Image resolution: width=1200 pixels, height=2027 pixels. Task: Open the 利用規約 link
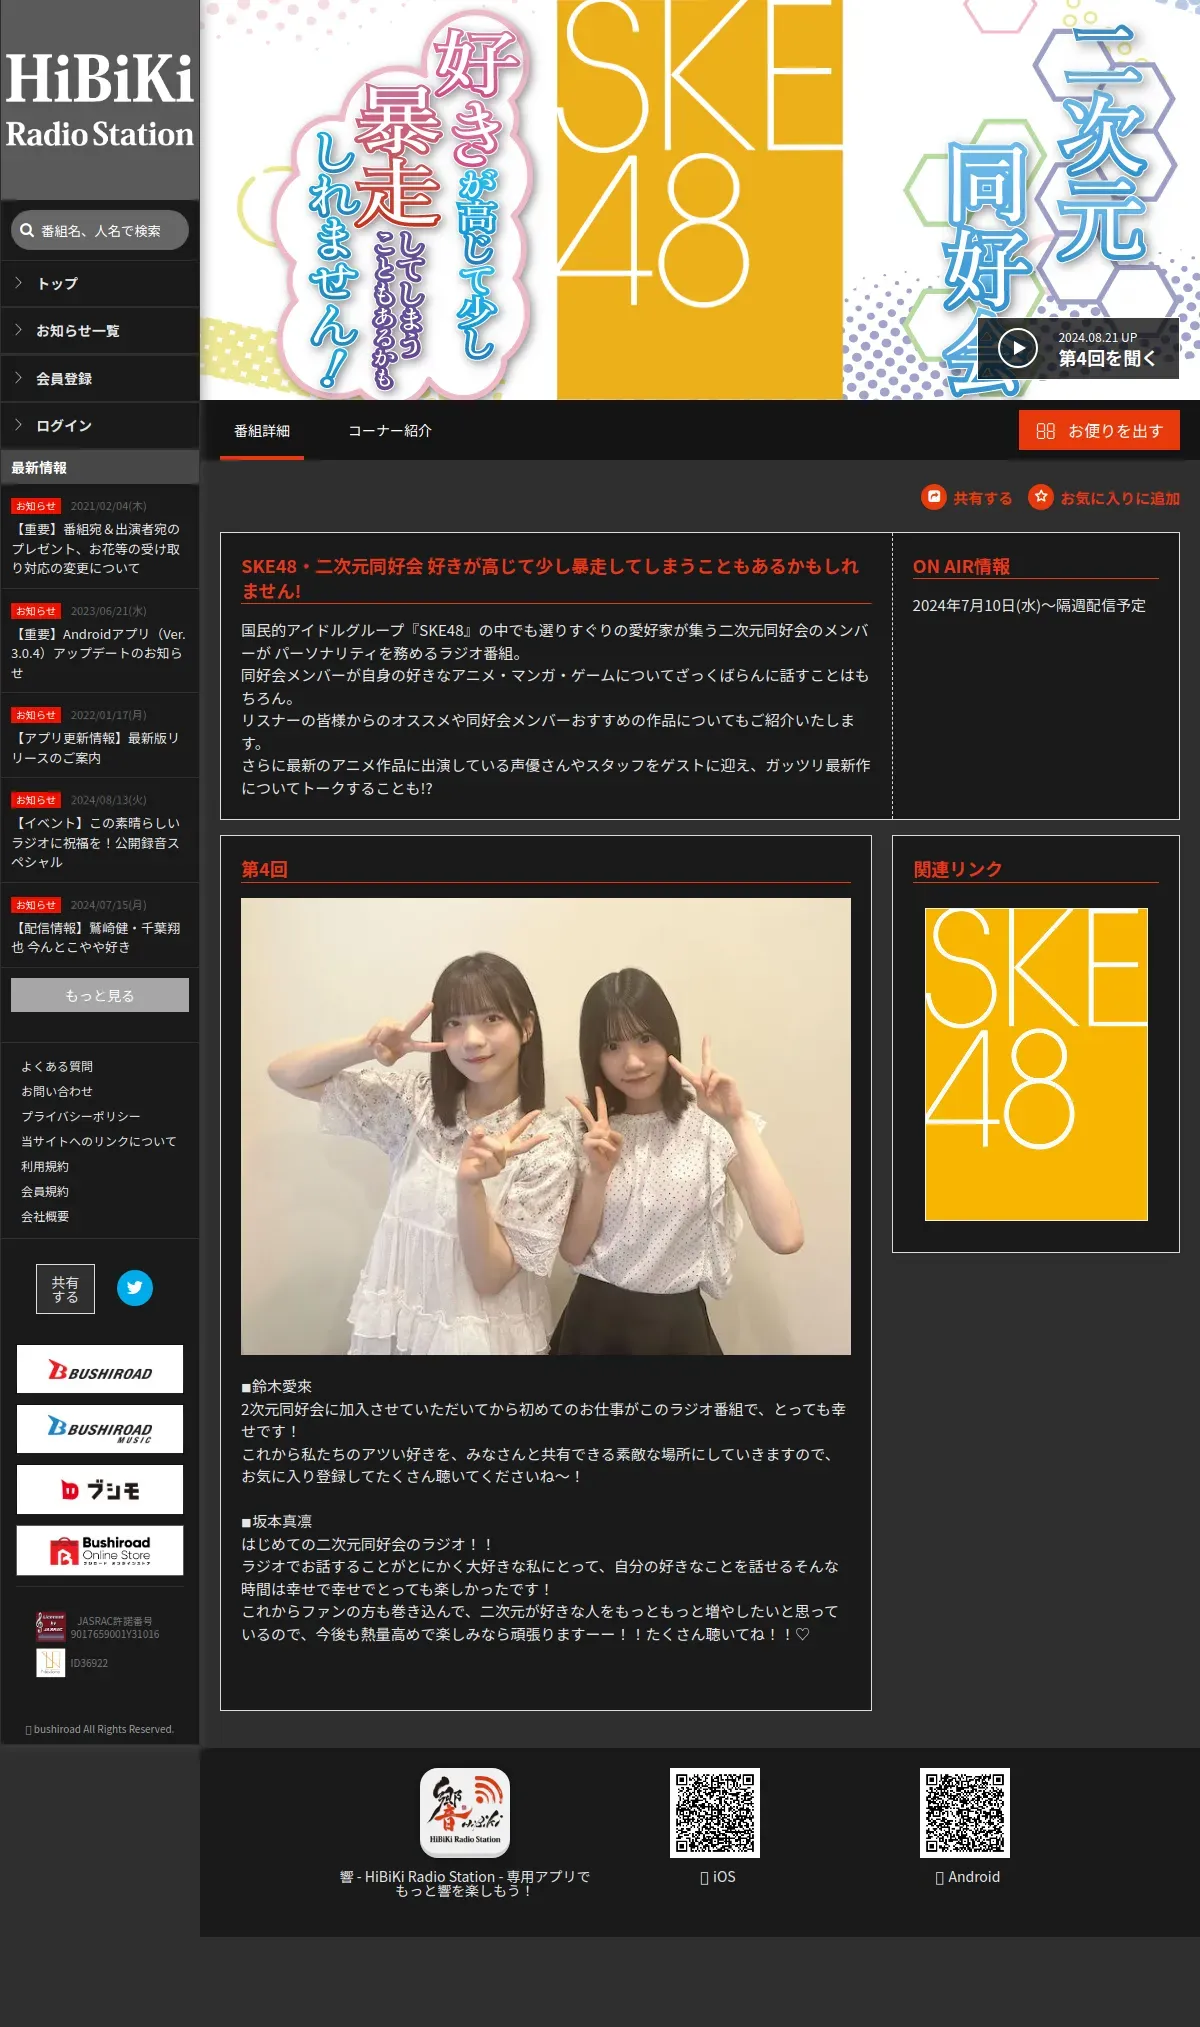tap(45, 1167)
